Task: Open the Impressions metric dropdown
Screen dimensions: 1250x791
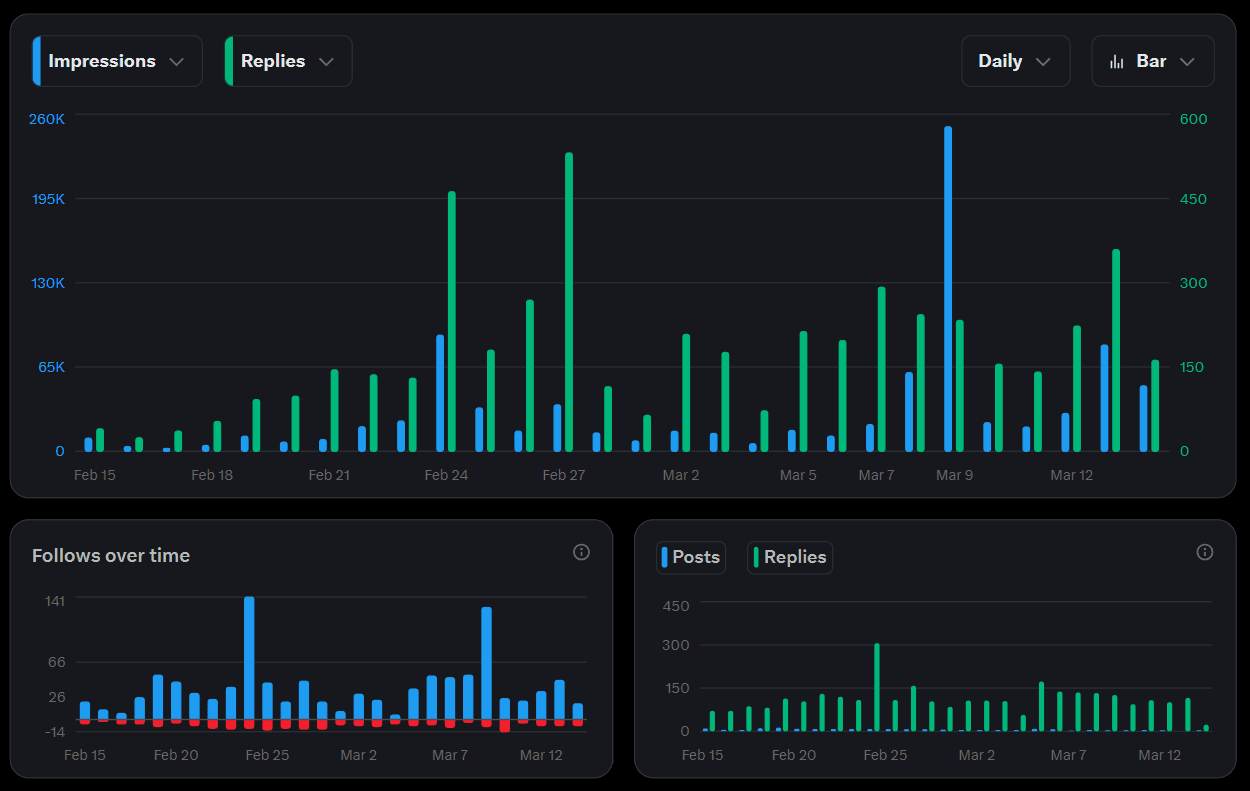Action: coord(117,61)
